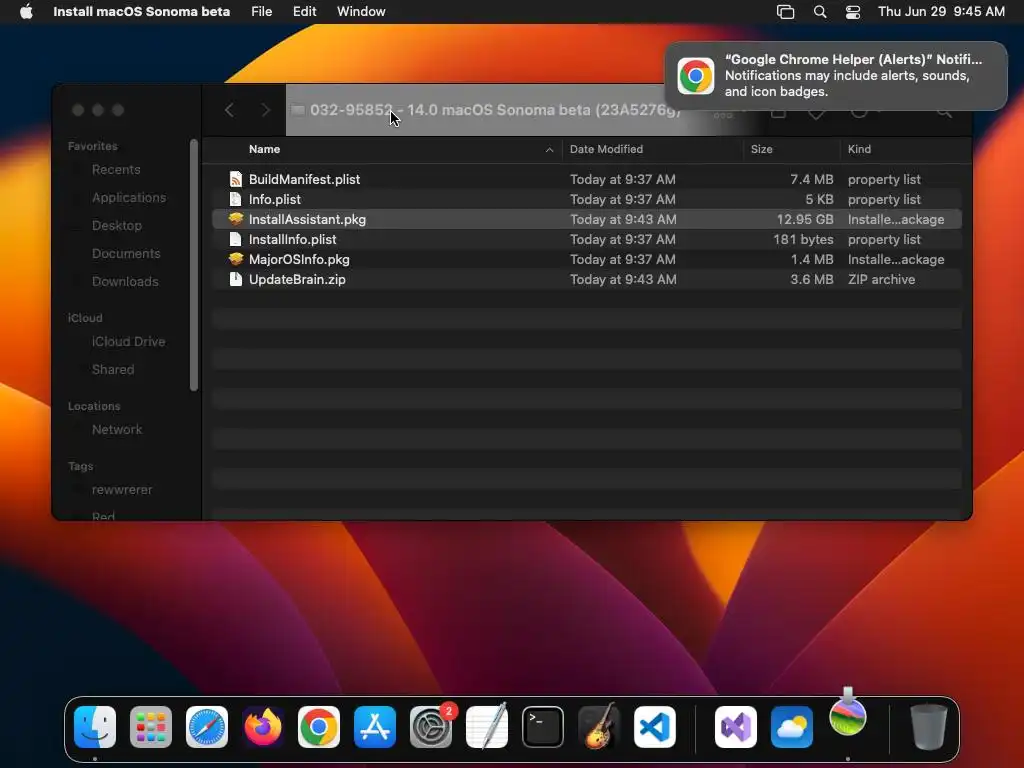Screen dimensions: 1024x768
Task: Go forward in Finder window
Action: pos(265,110)
